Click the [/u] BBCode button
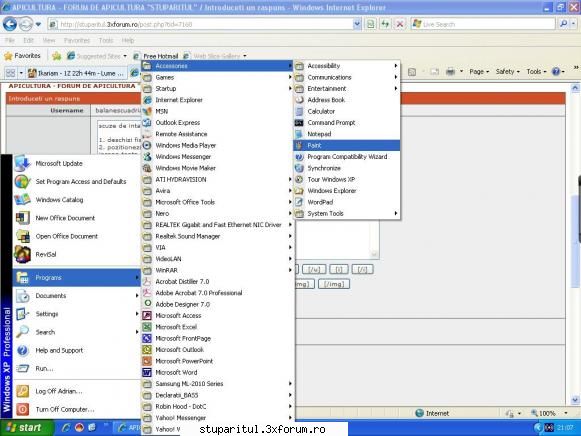Viewport: 581px width, 436px height. pos(314,269)
